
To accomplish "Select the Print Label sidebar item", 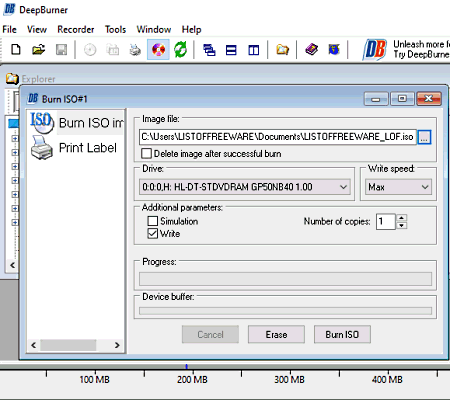I will tap(74, 148).
